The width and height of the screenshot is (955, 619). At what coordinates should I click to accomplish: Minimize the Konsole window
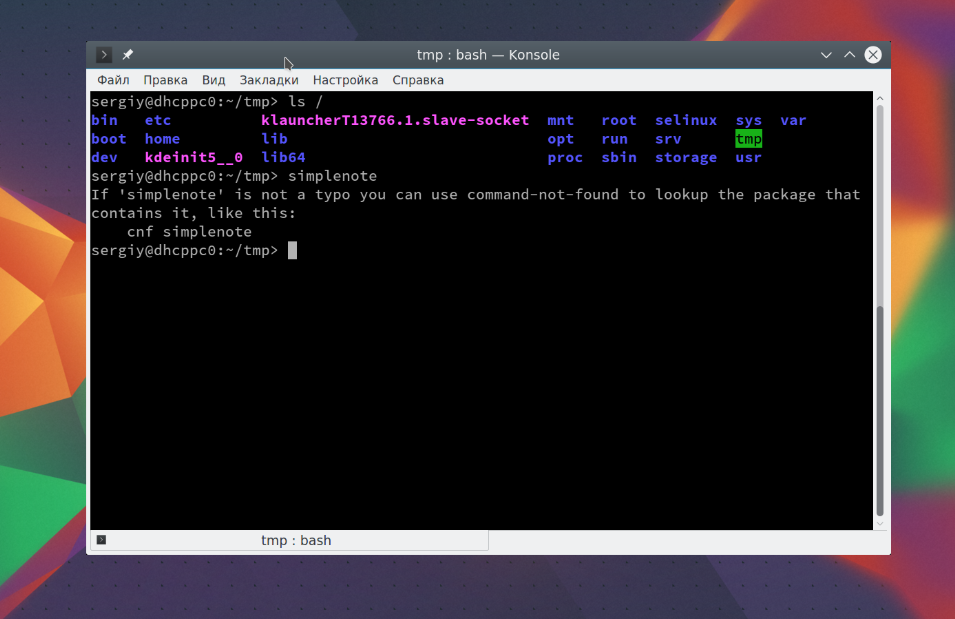[x=826, y=55]
